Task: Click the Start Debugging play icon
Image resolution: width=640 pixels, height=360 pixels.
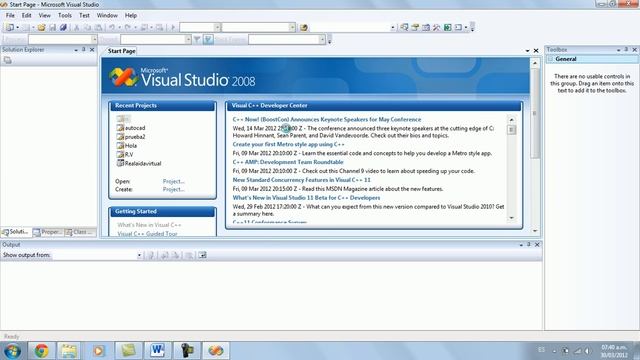Action: [173, 27]
